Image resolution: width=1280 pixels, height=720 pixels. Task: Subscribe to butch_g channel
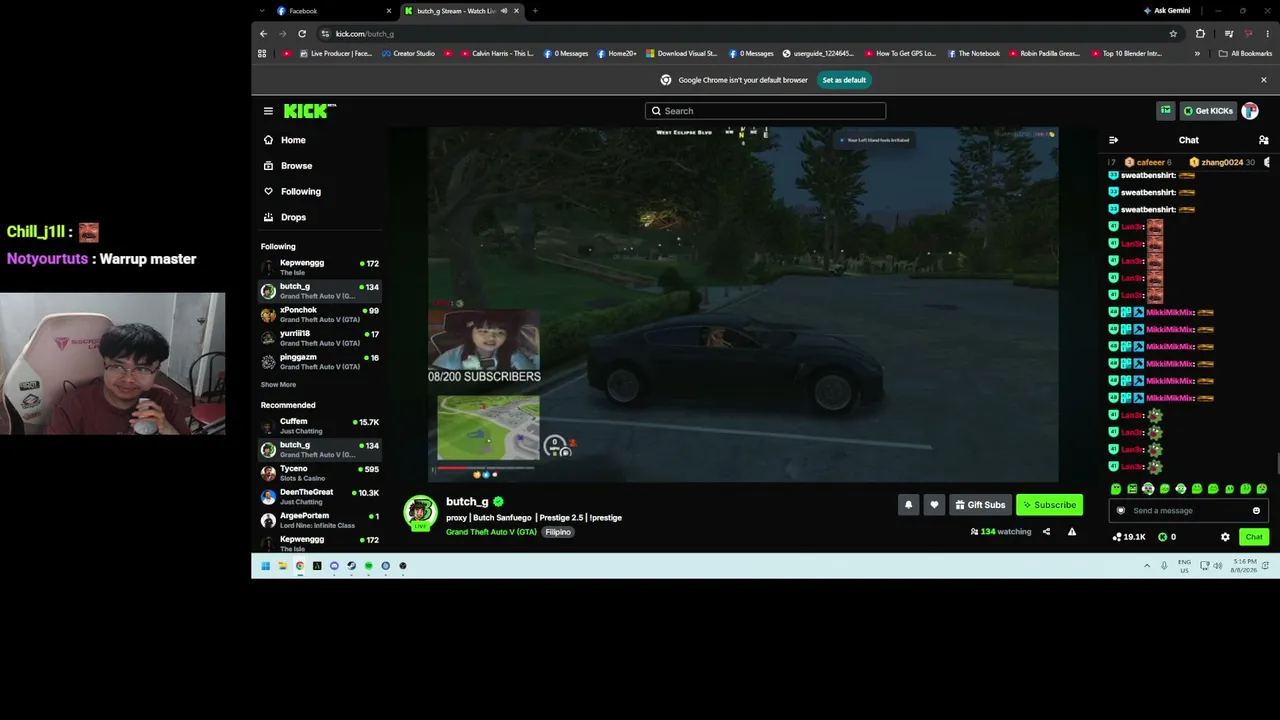point(1049,505)
